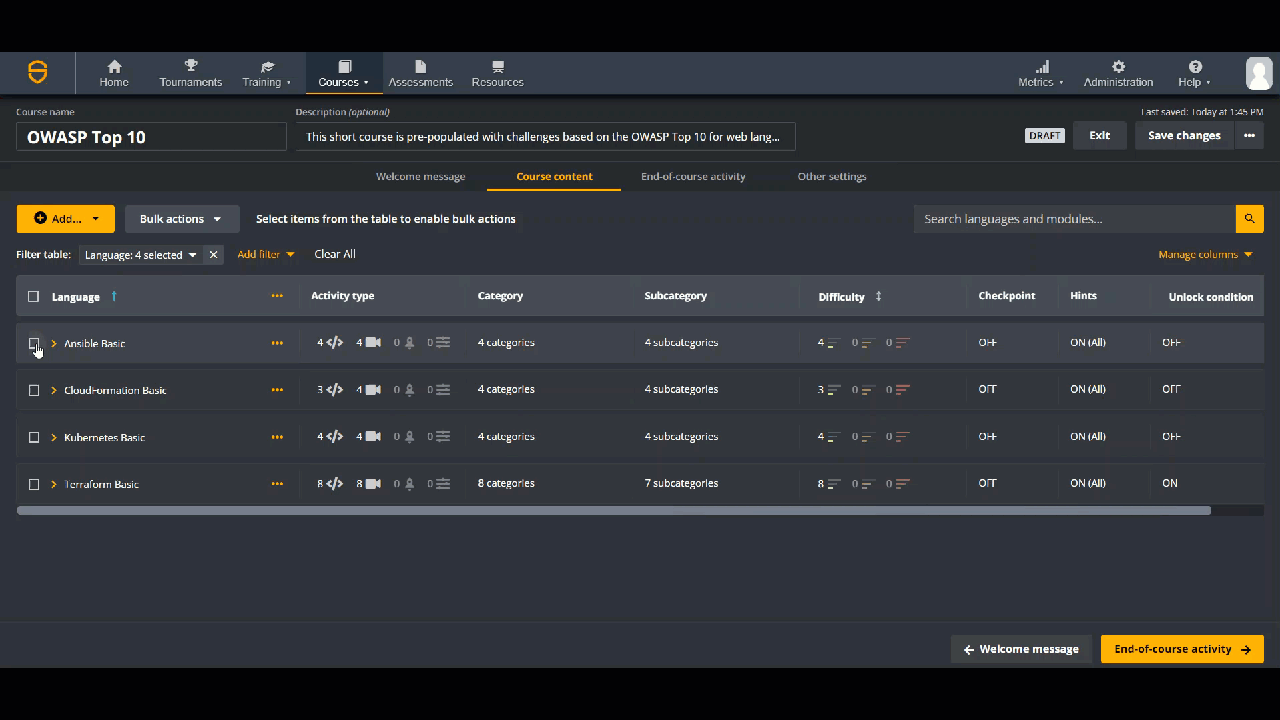Image resolution: width=1280 pixels, height=720 pixels.
Task: Select the CloudFormation Basic checkbox
Action: tap(33, 390)
